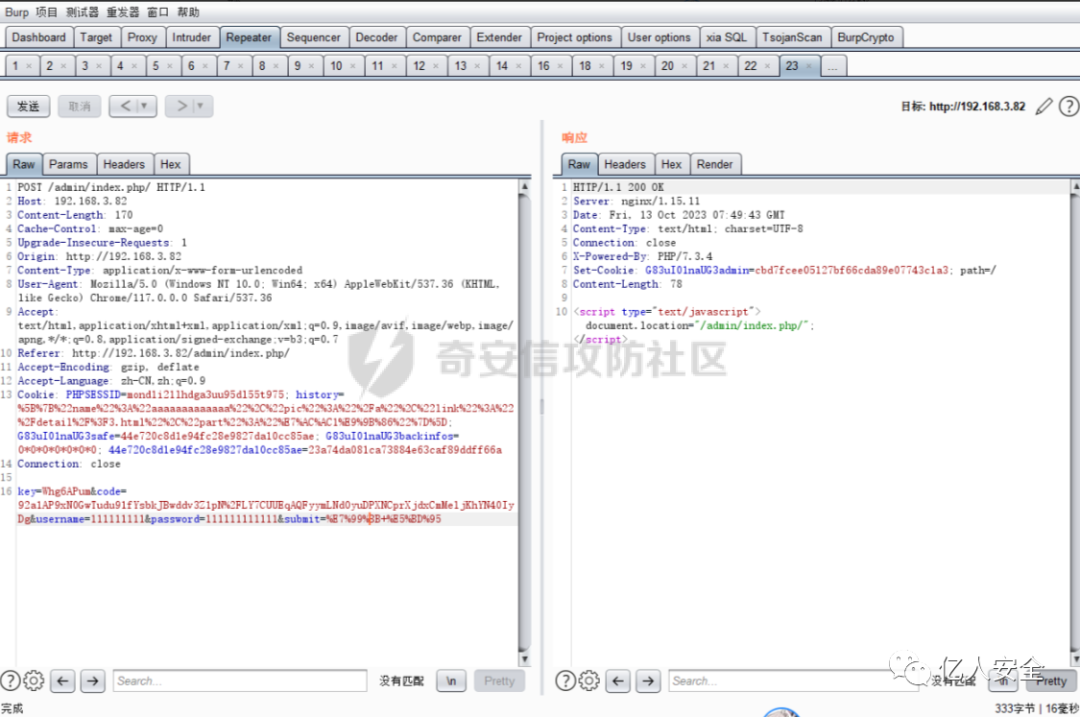The width and height of the screenshot is (1080, 717).
Task: Toggle Pretty view in request pane
Action: click(499, 680)
